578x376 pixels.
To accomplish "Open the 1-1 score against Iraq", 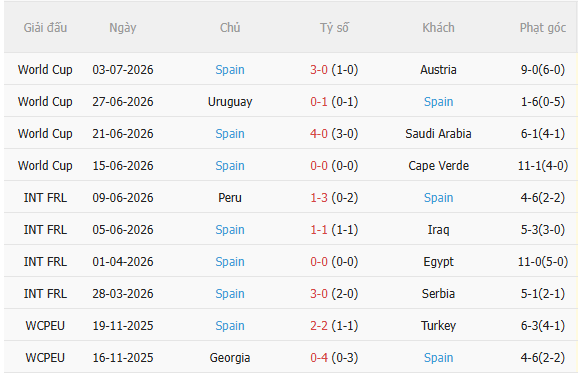I will point(319,230).
